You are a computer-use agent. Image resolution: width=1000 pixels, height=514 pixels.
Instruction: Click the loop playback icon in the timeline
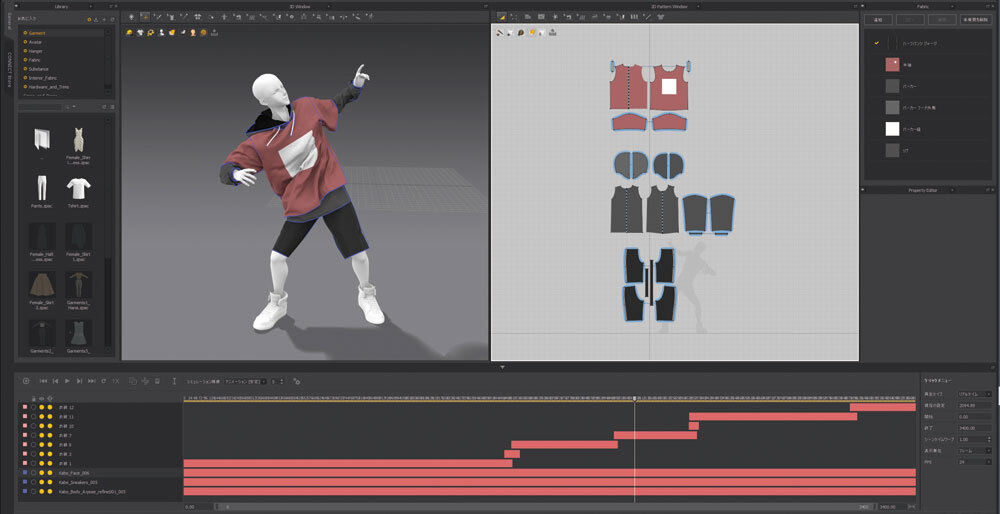pyautogui.click(x=103, y=381)
